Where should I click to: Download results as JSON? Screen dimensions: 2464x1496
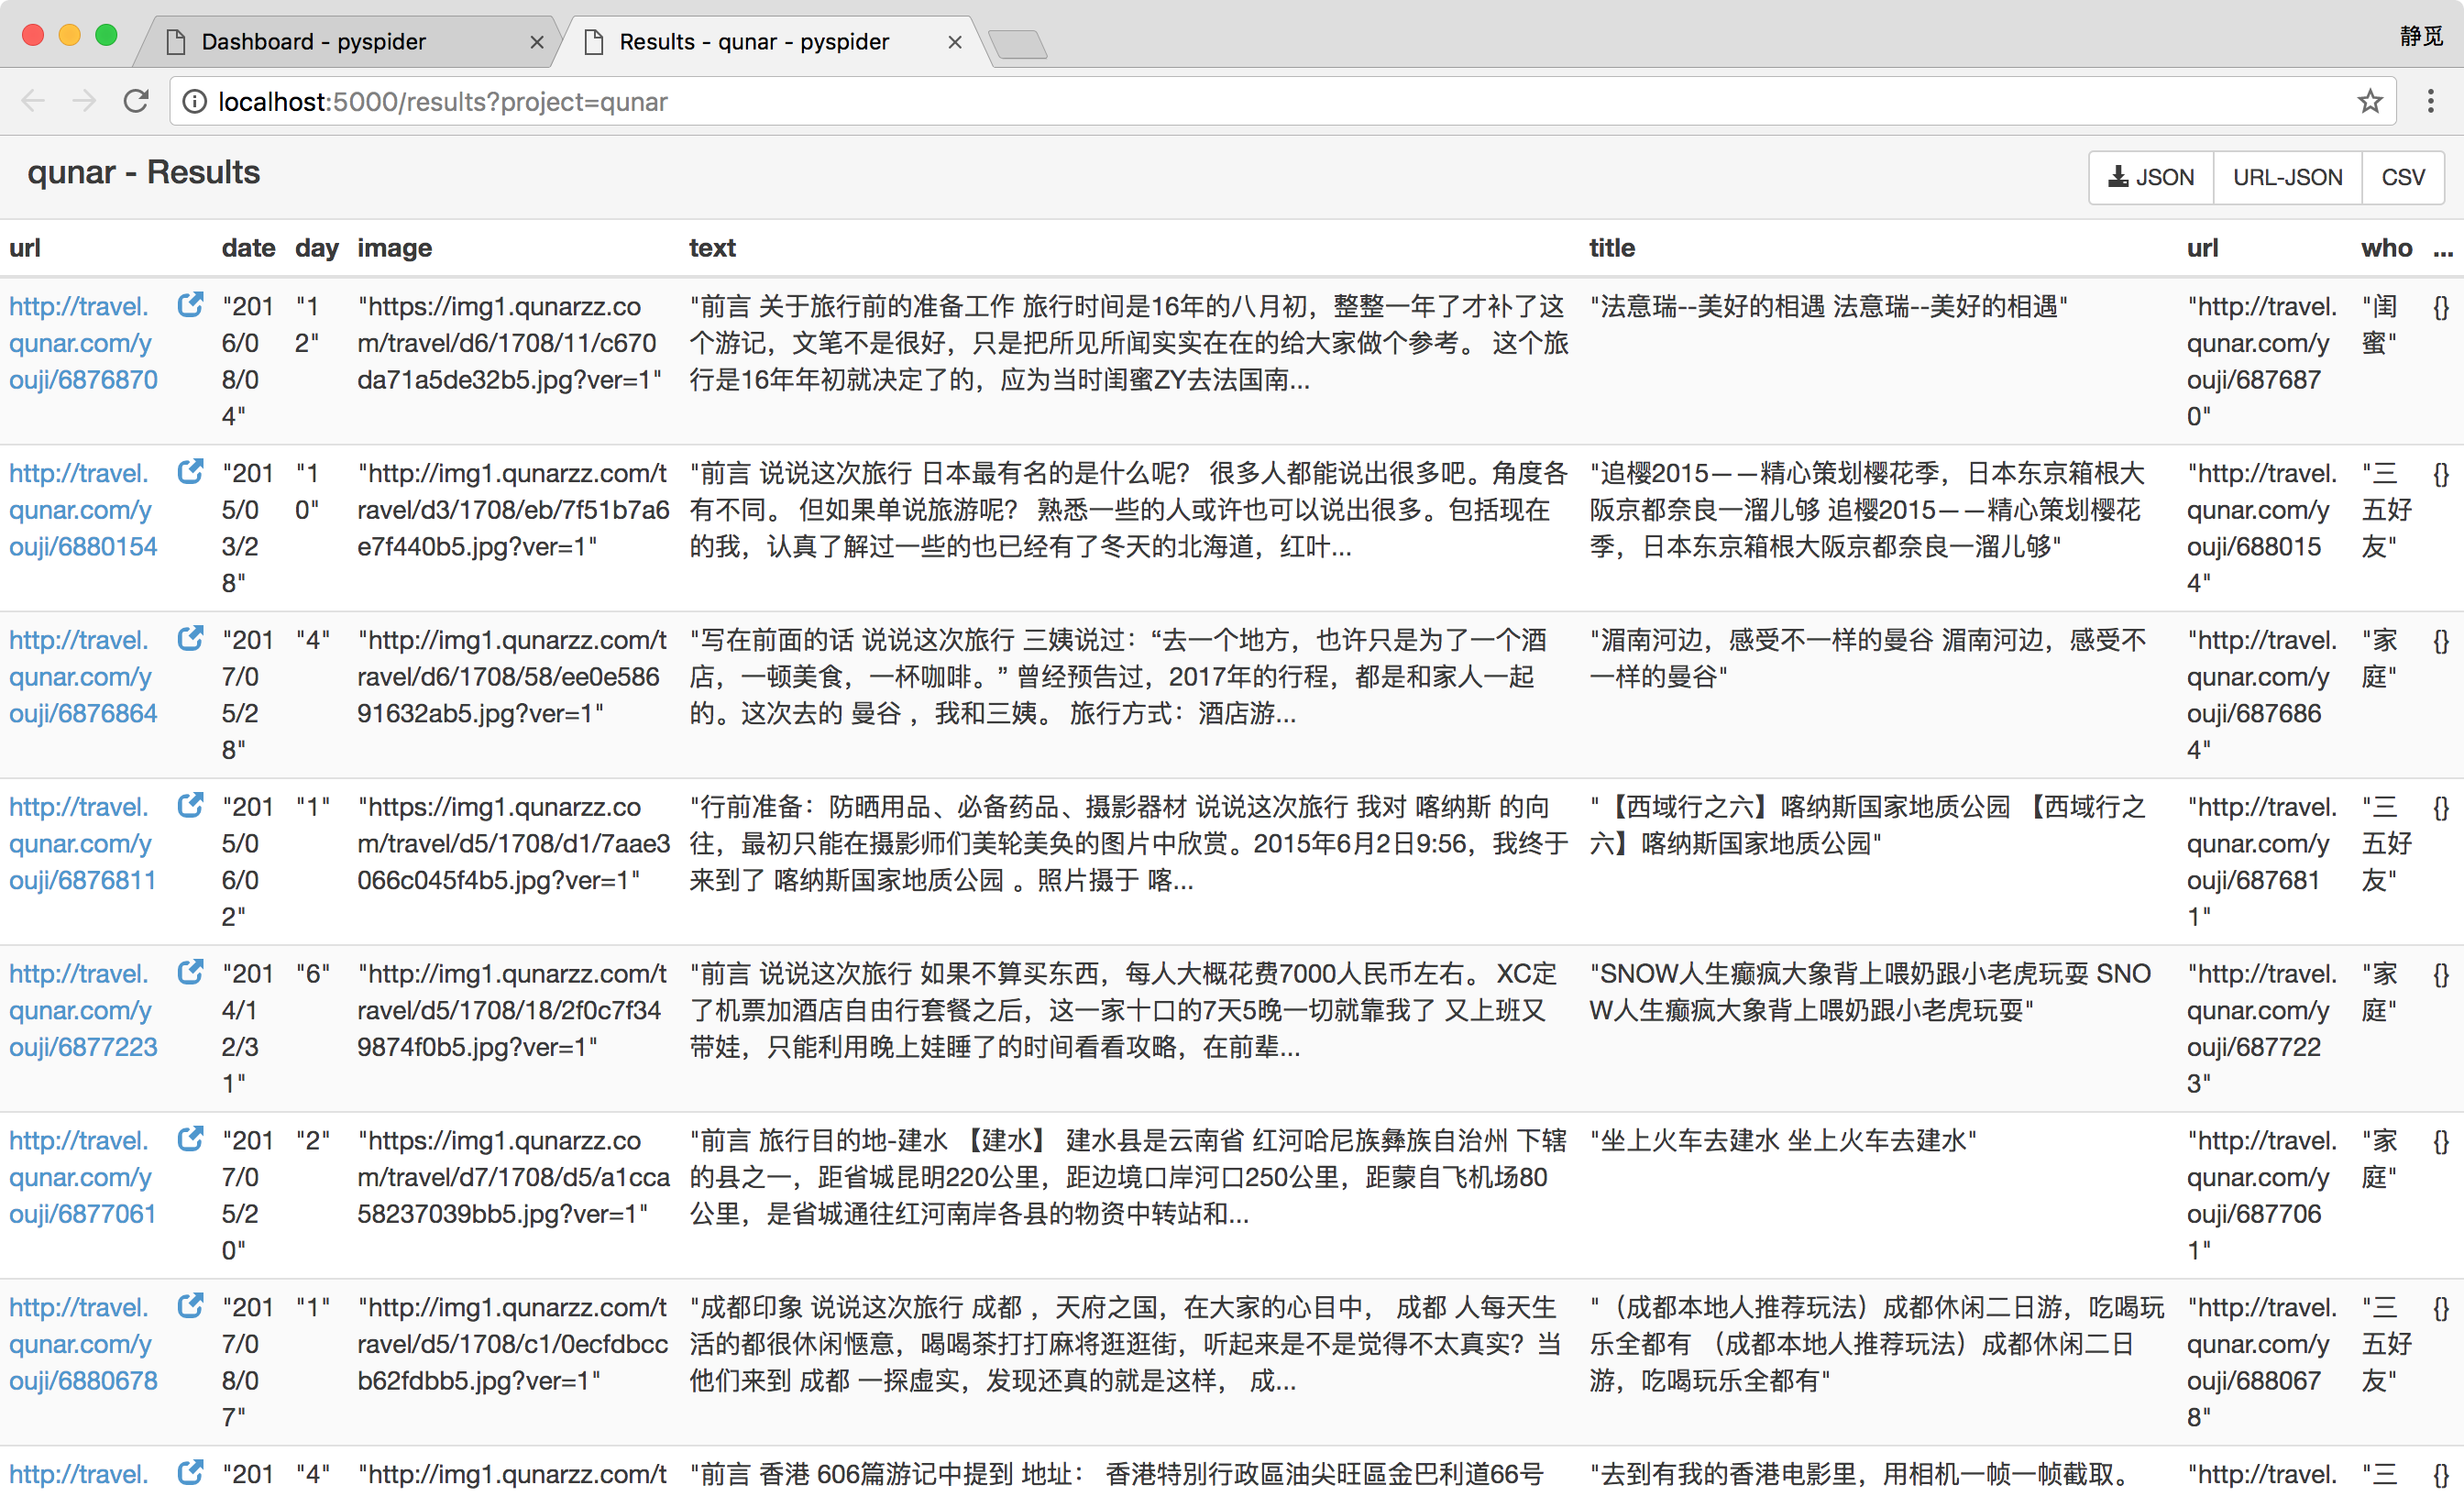coord(2151,178)
